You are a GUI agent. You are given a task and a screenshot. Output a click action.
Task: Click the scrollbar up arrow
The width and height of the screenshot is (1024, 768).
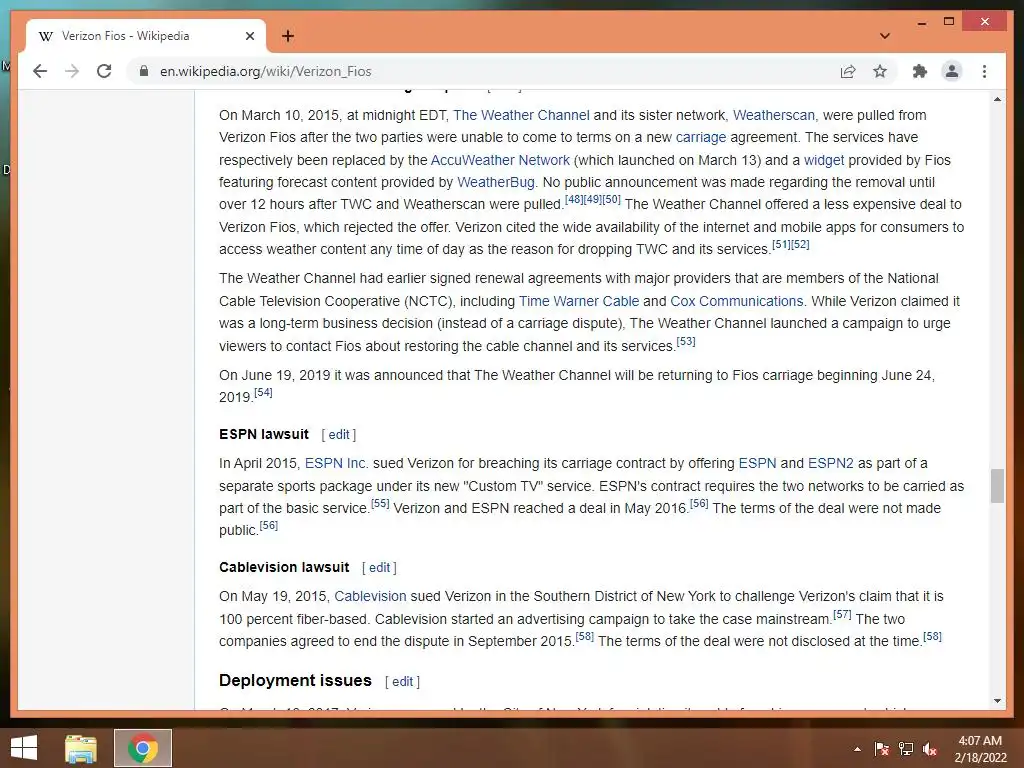[997, 99]
